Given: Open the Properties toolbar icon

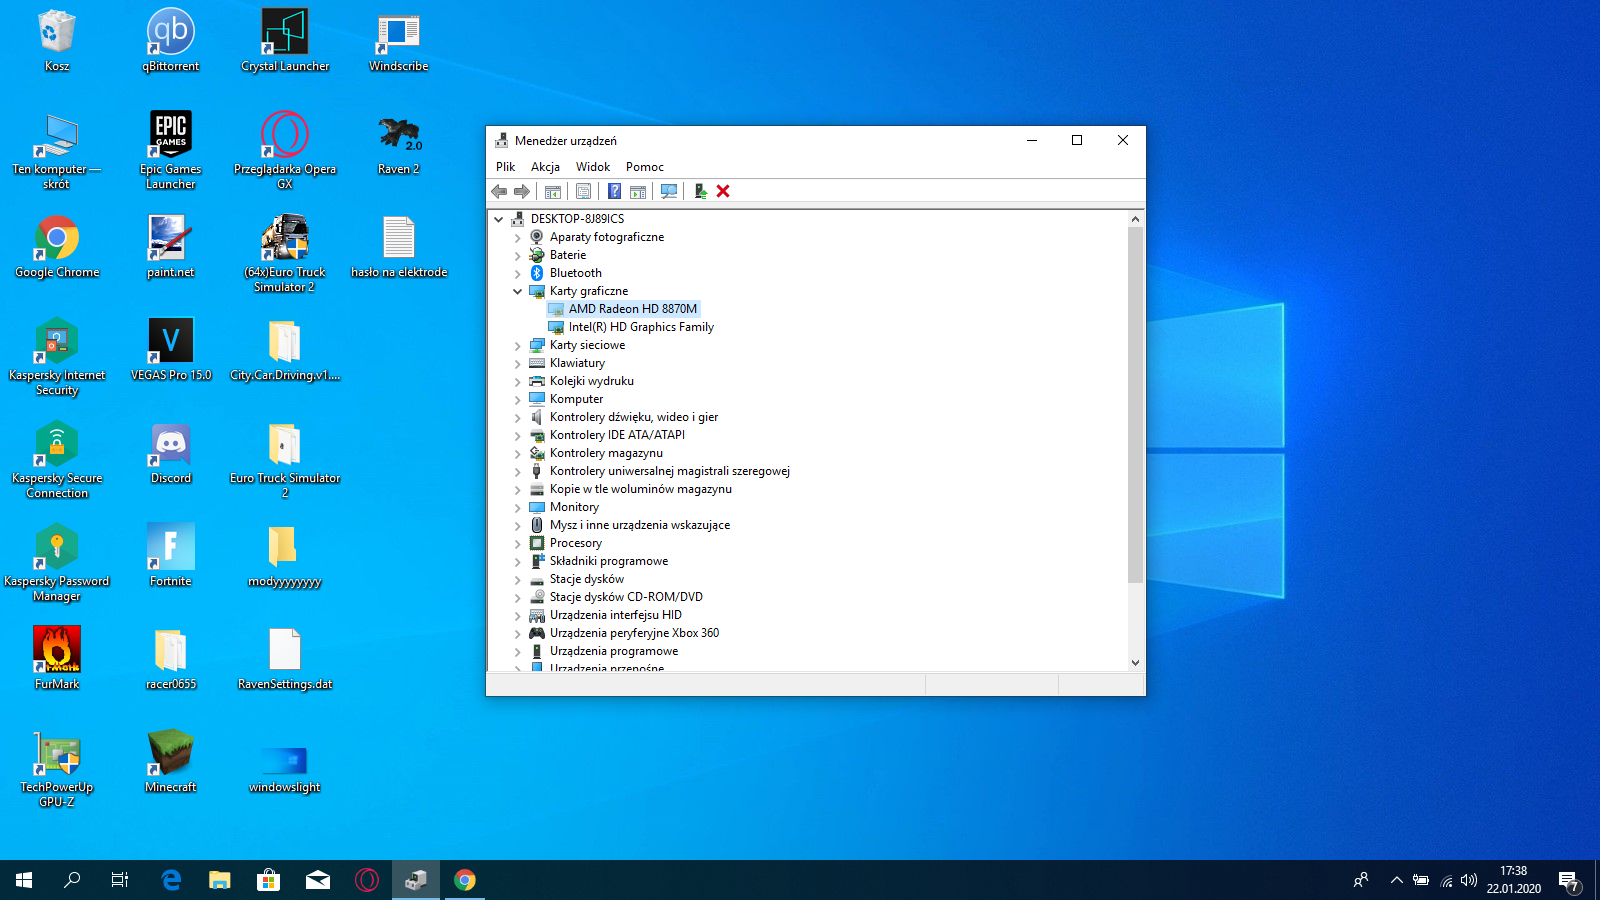Looking at the screenshot, I should coord(584,191).
